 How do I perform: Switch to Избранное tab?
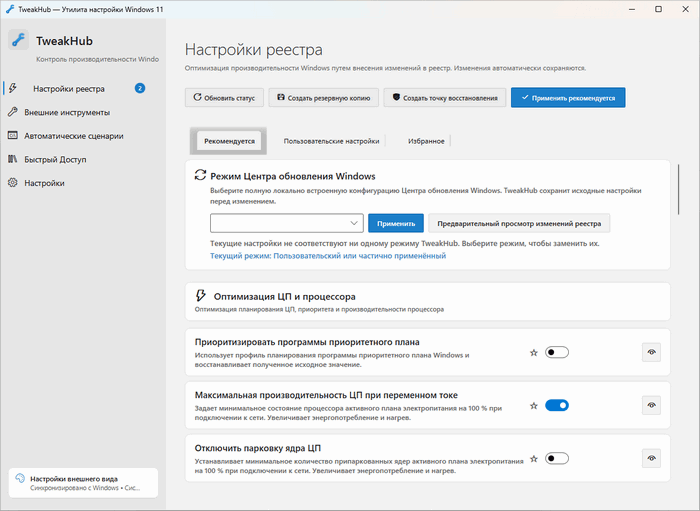[x=426, y=141]
